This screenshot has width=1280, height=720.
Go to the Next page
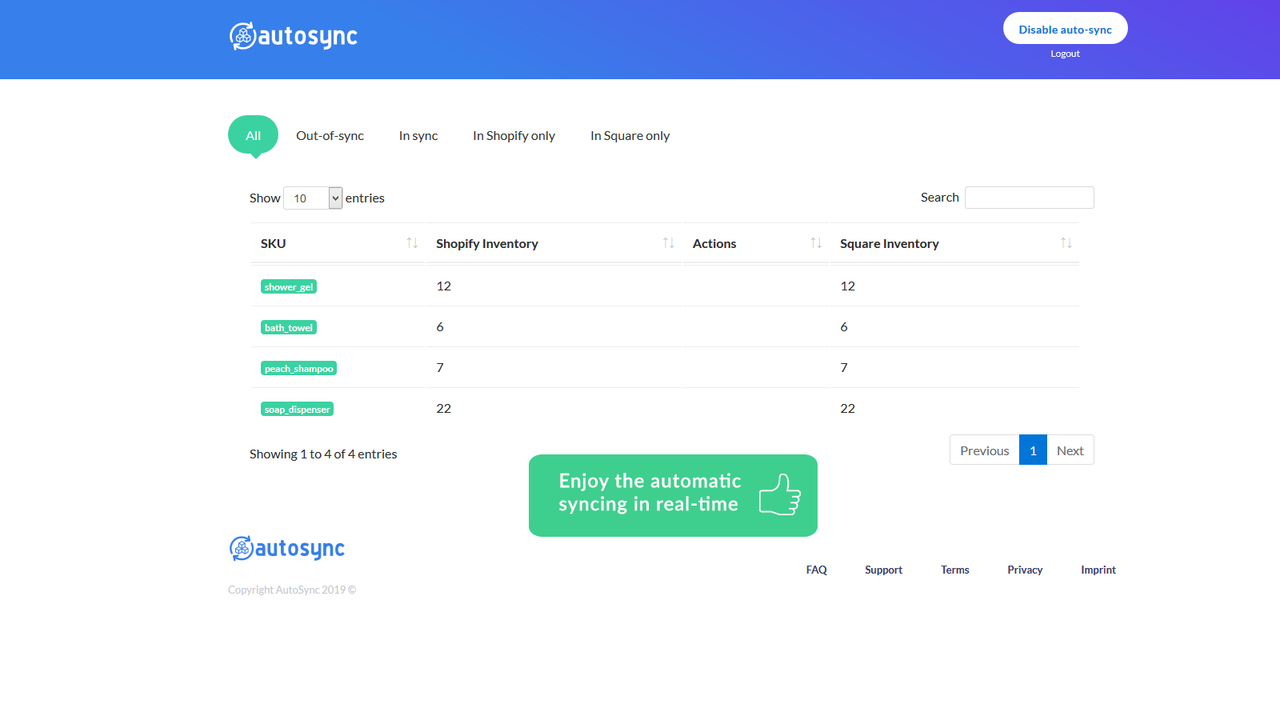[1070, 450]
